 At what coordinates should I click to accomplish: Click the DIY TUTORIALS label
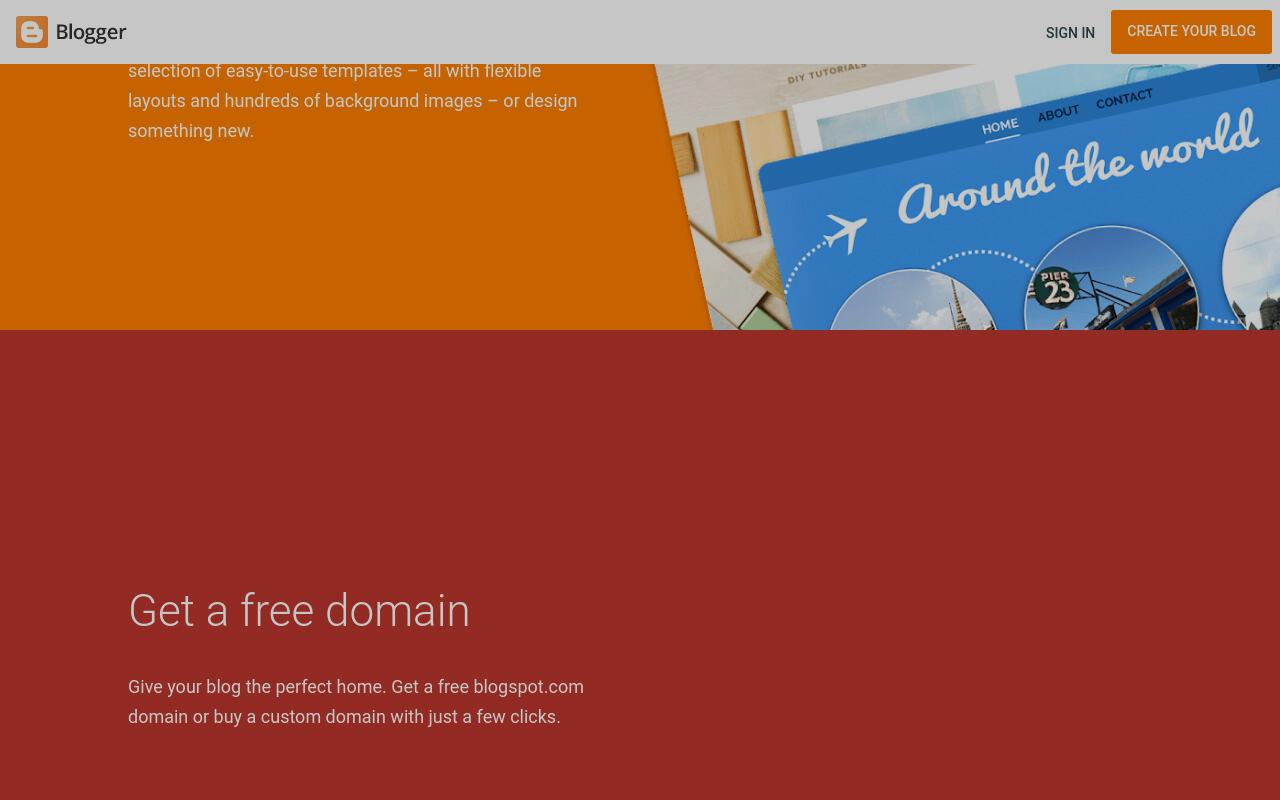[827, 73]
